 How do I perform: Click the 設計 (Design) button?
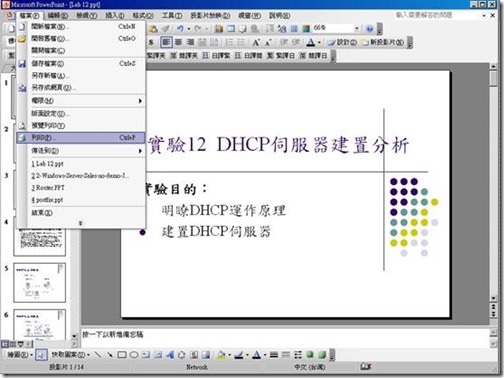click(342, 42)
